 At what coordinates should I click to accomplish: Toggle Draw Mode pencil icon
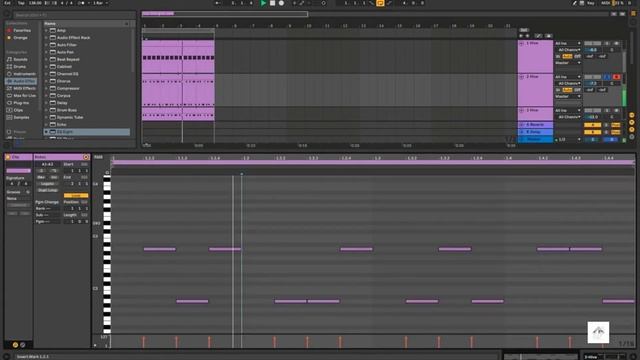[x=575, y=3]
